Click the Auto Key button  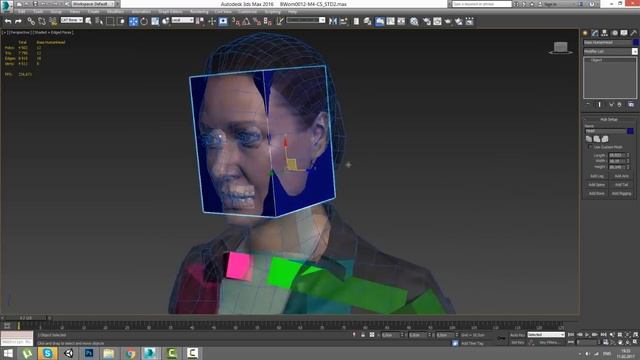[x=517, y=335]
